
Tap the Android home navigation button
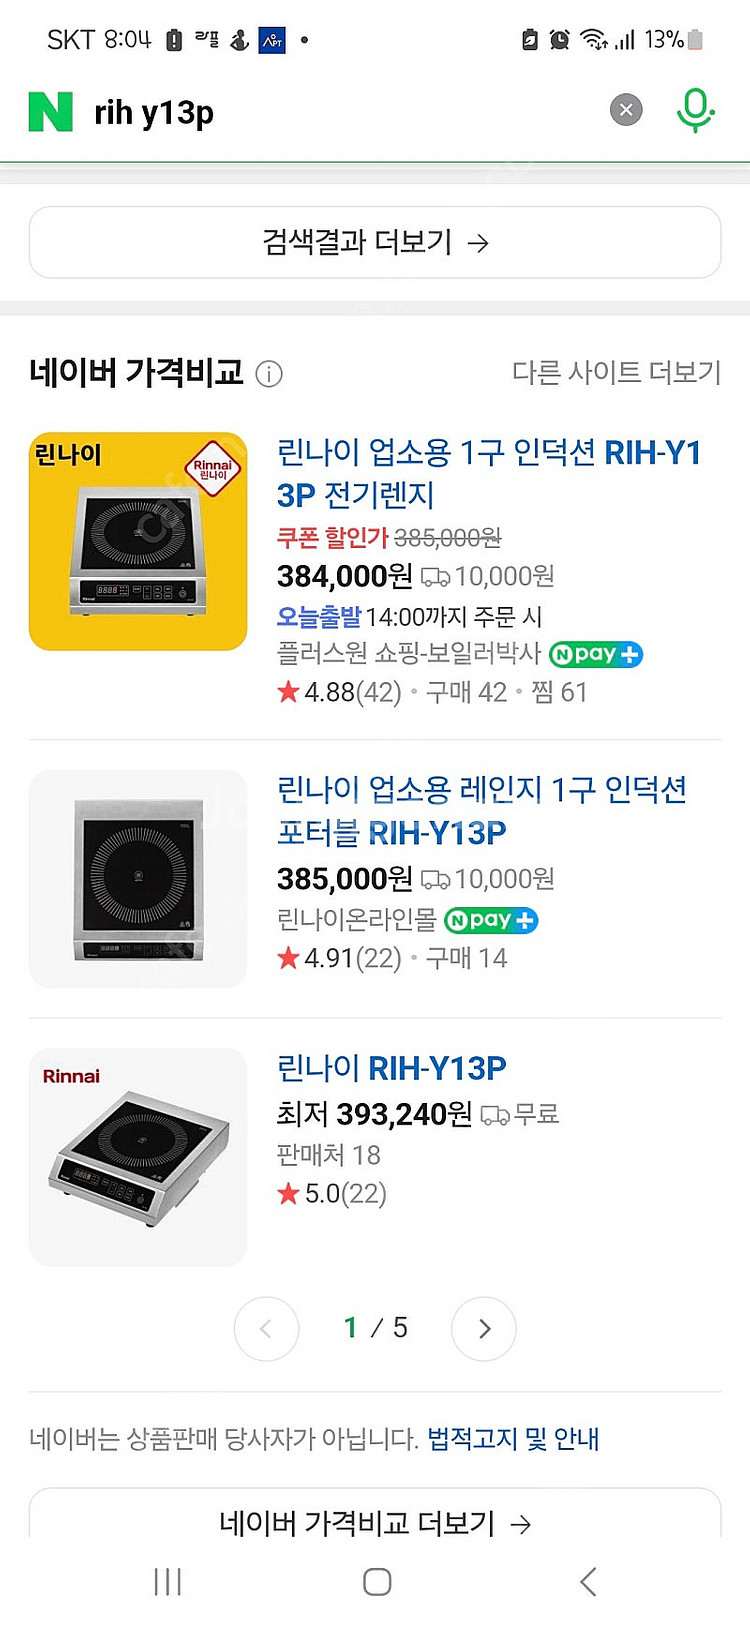click(377, 1581)
